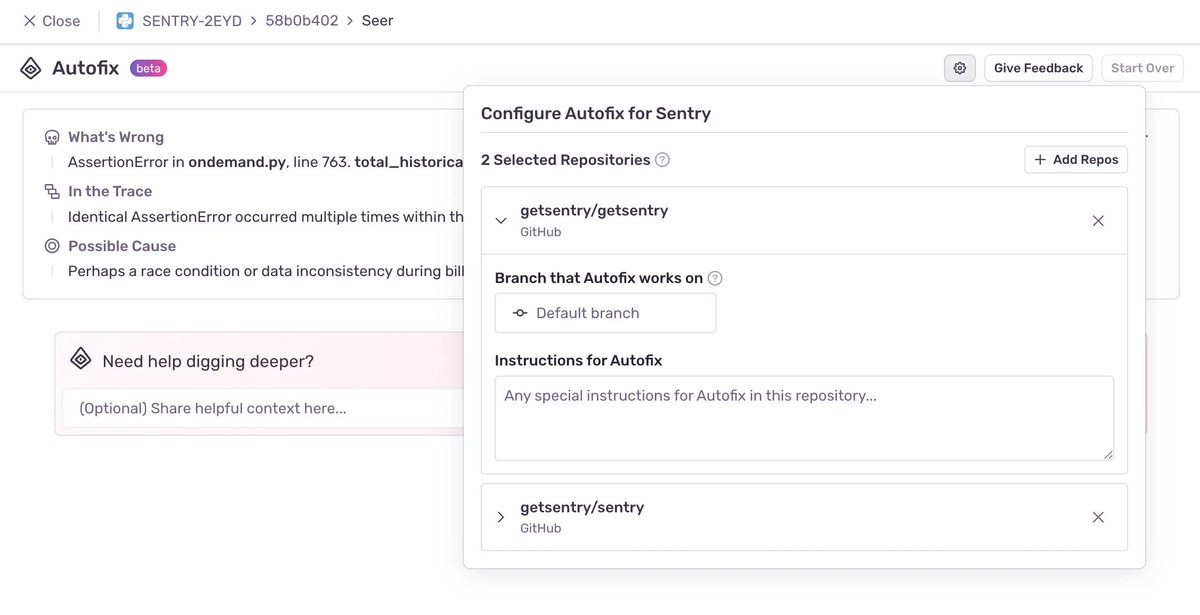Click the Add Repos button
The width and height of the screenshot is (1200, 615).
point(1075,159)
